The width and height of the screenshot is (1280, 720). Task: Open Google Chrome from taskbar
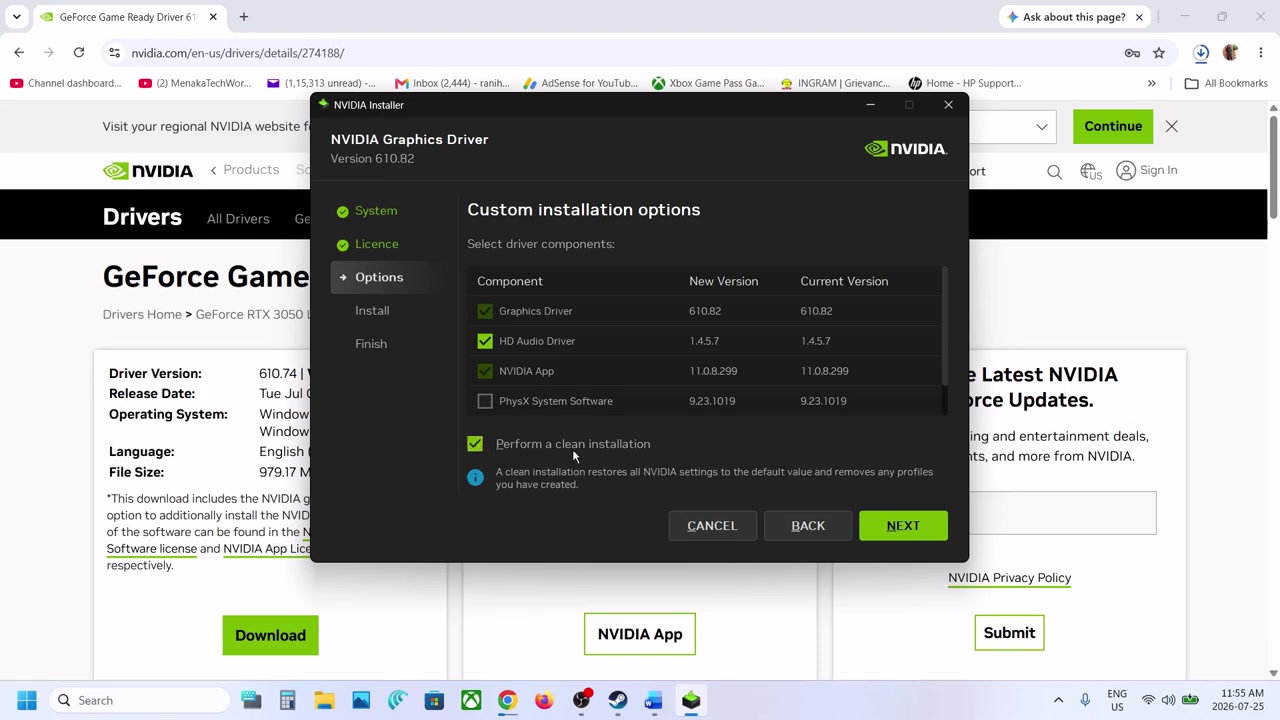507,701
